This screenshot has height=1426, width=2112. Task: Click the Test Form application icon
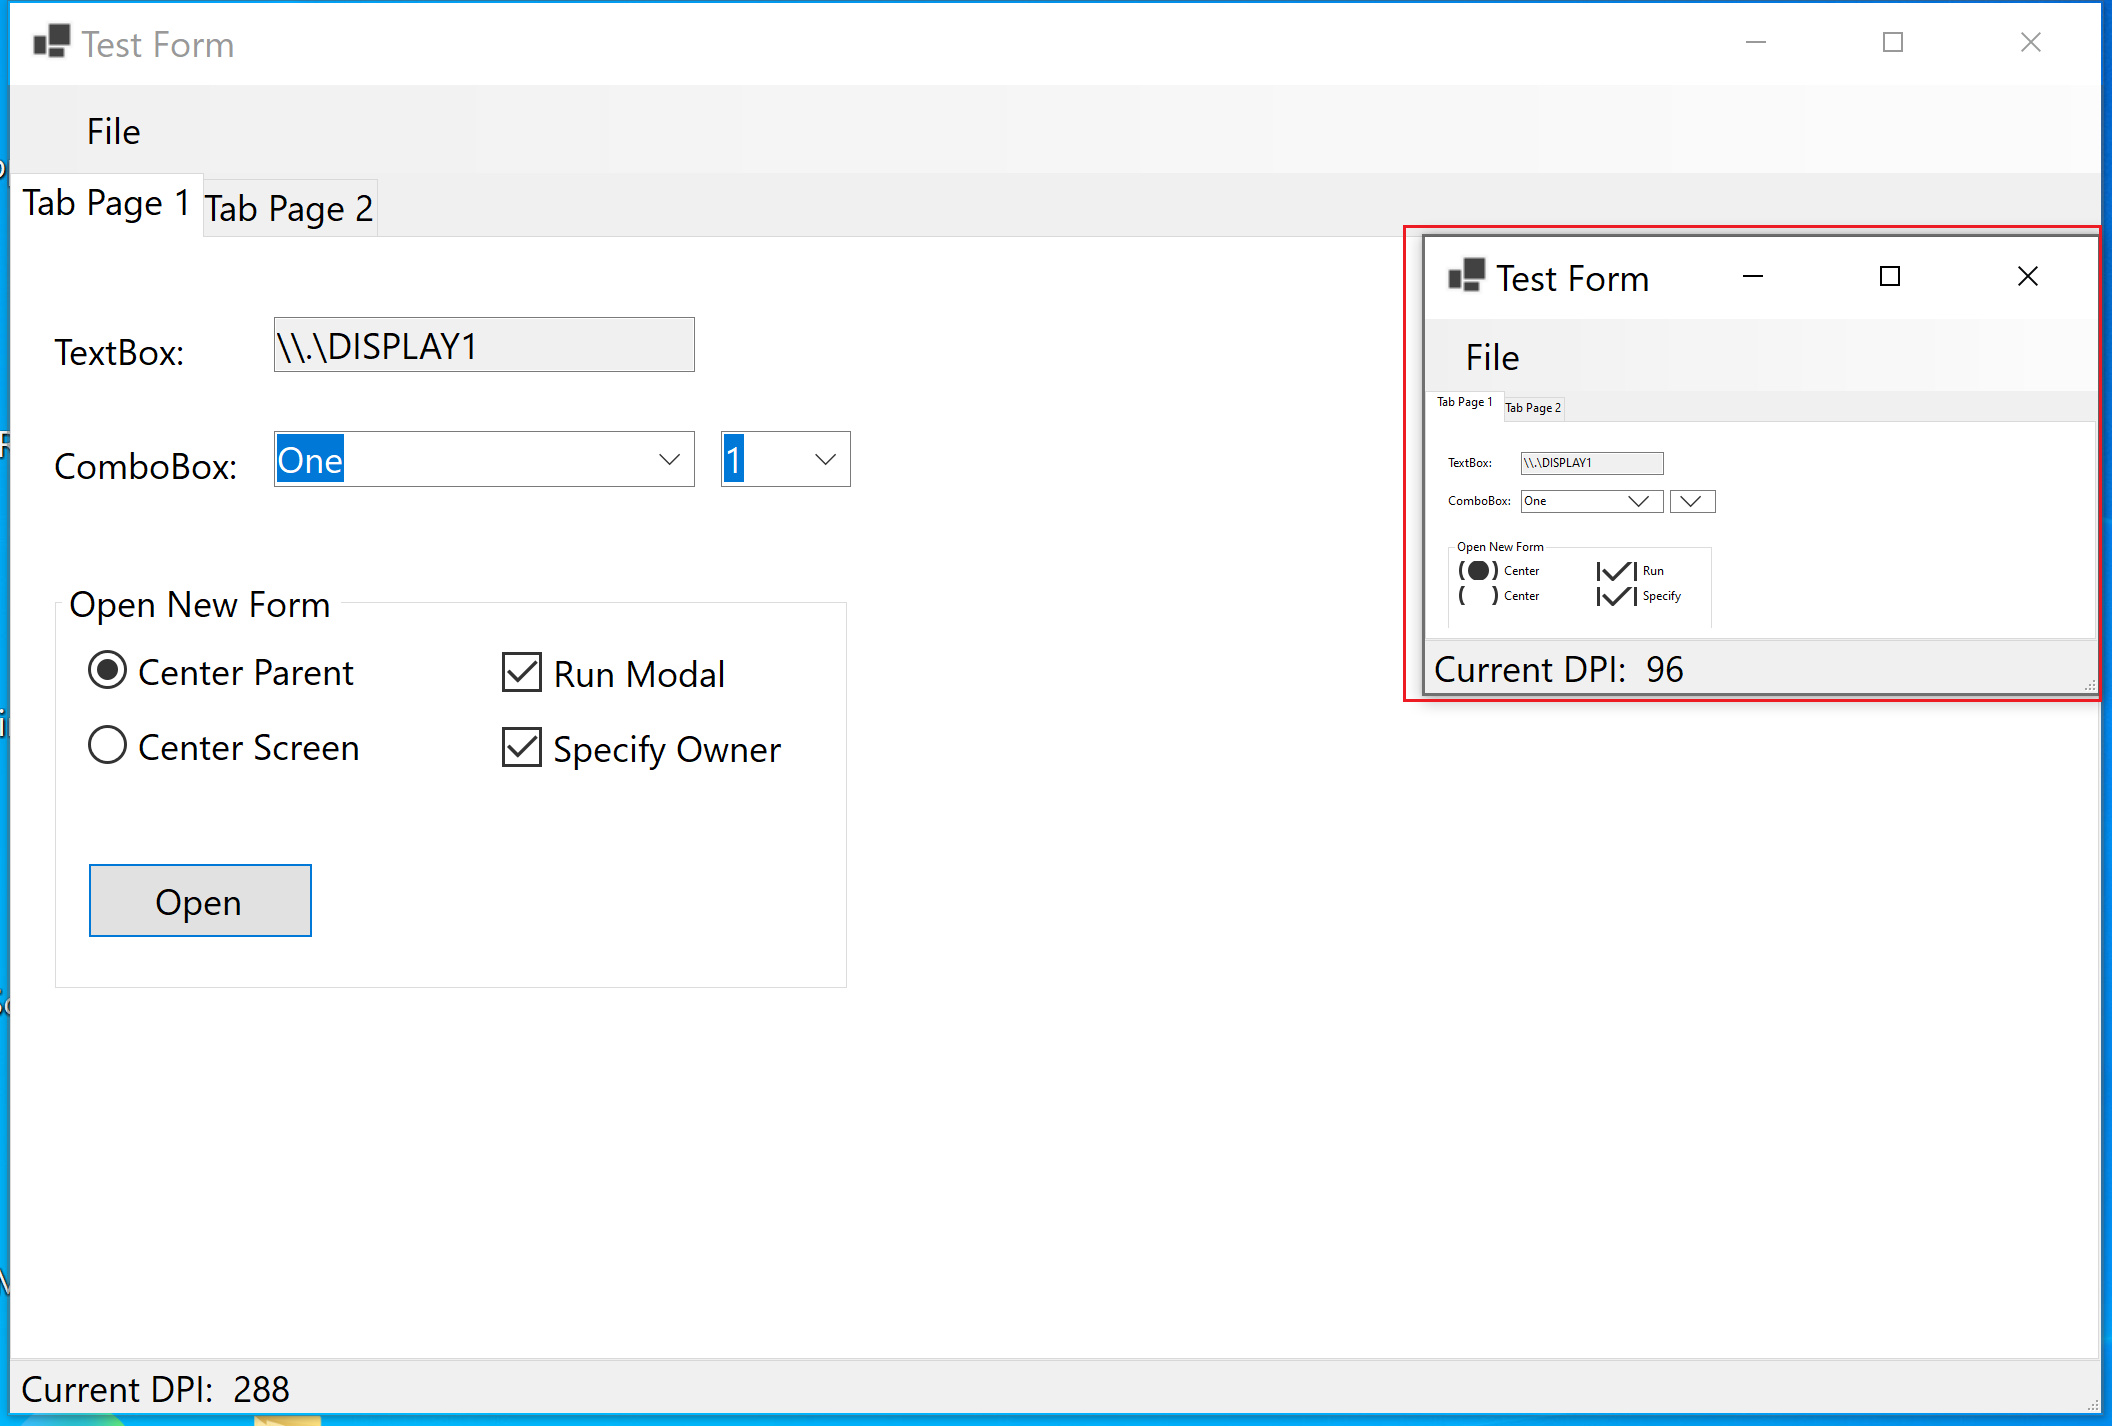click(50, 40)
